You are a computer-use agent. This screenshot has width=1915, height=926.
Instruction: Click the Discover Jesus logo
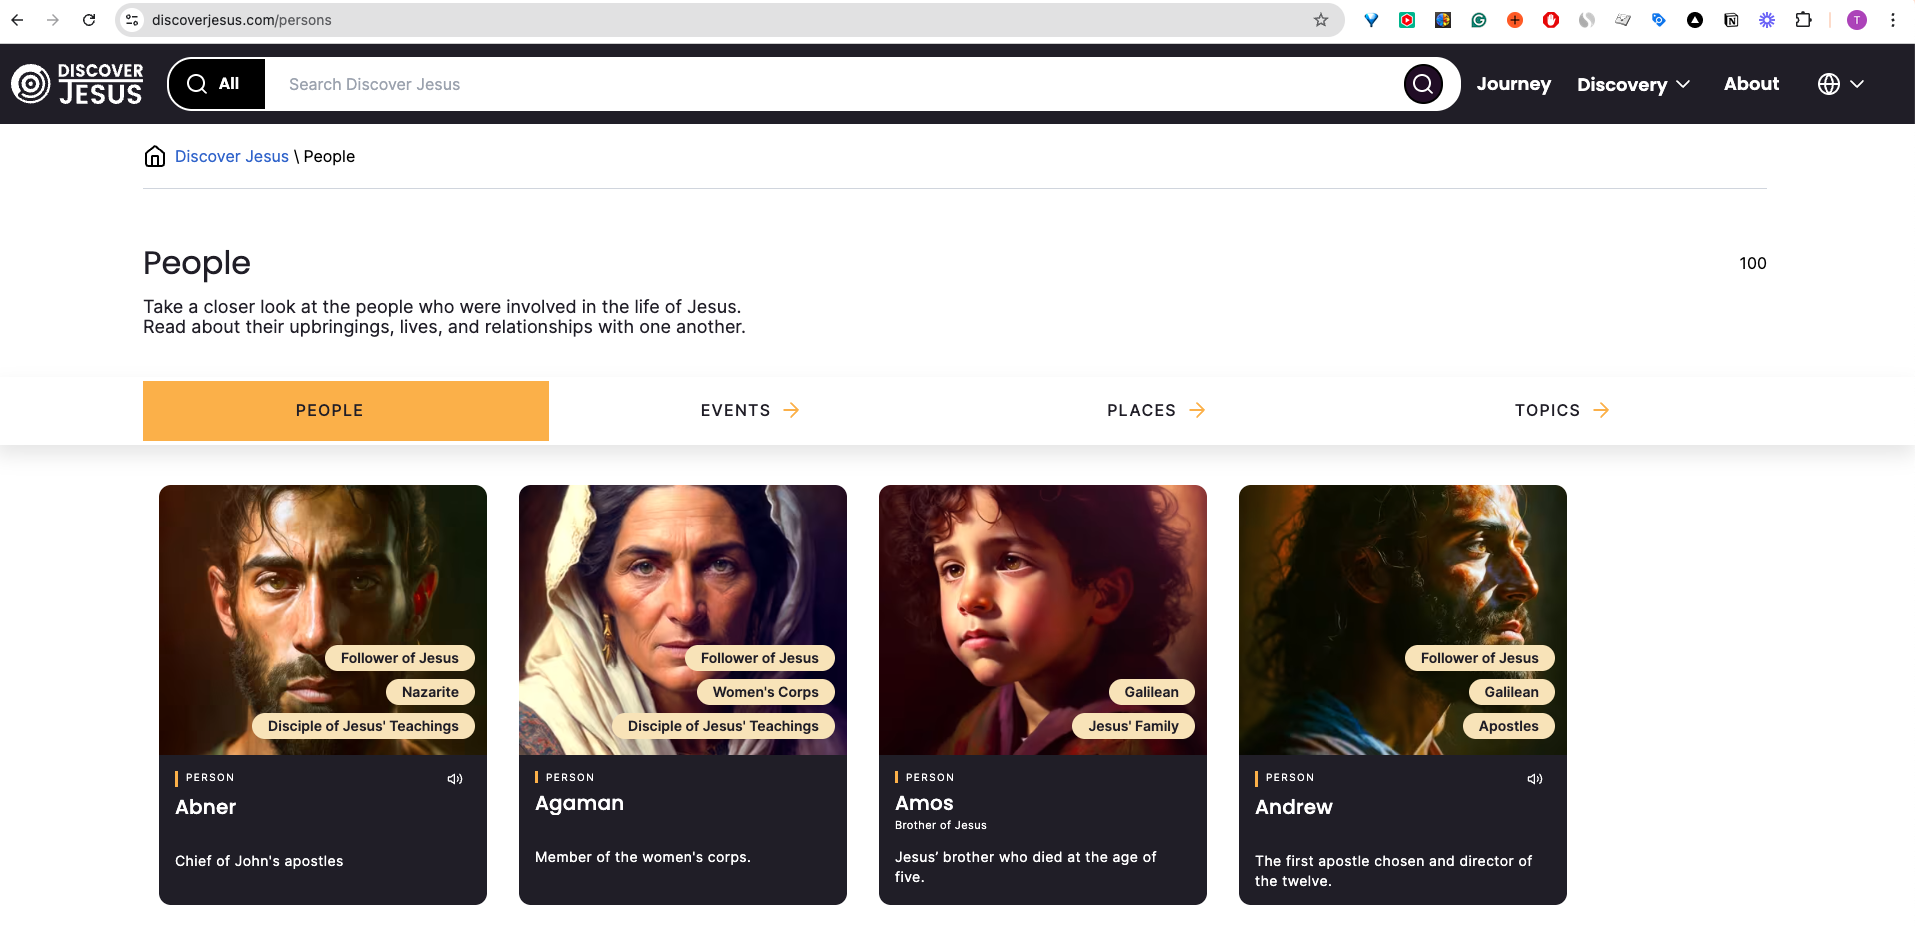click(77, 84)
